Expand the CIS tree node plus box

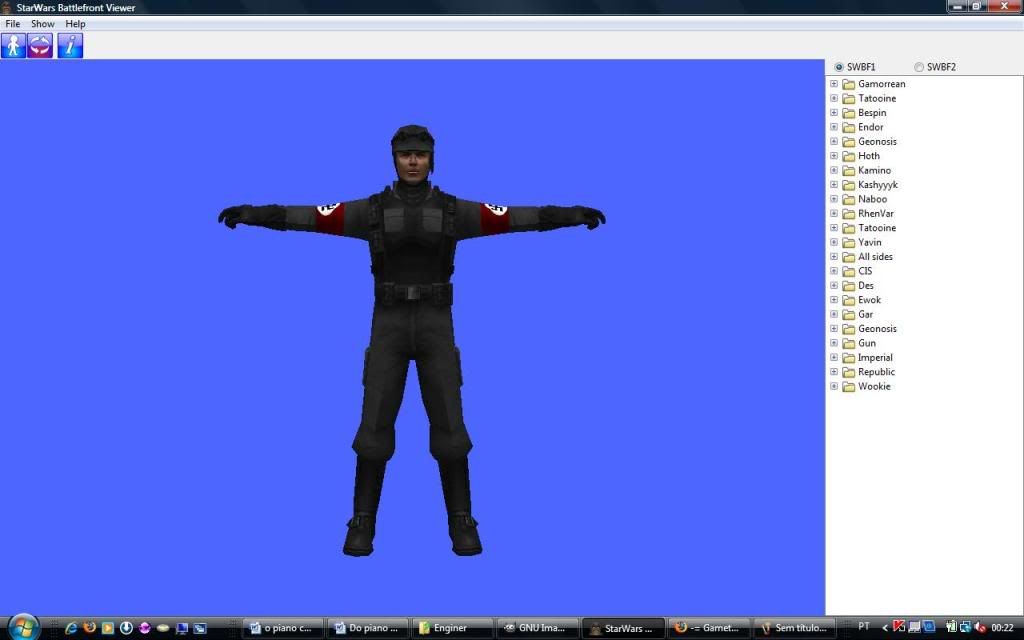[x=834, y=271]
